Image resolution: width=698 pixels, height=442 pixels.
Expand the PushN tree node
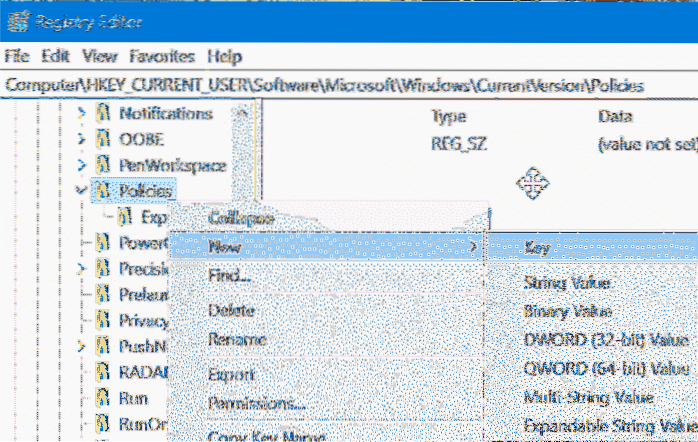(81, 346)
